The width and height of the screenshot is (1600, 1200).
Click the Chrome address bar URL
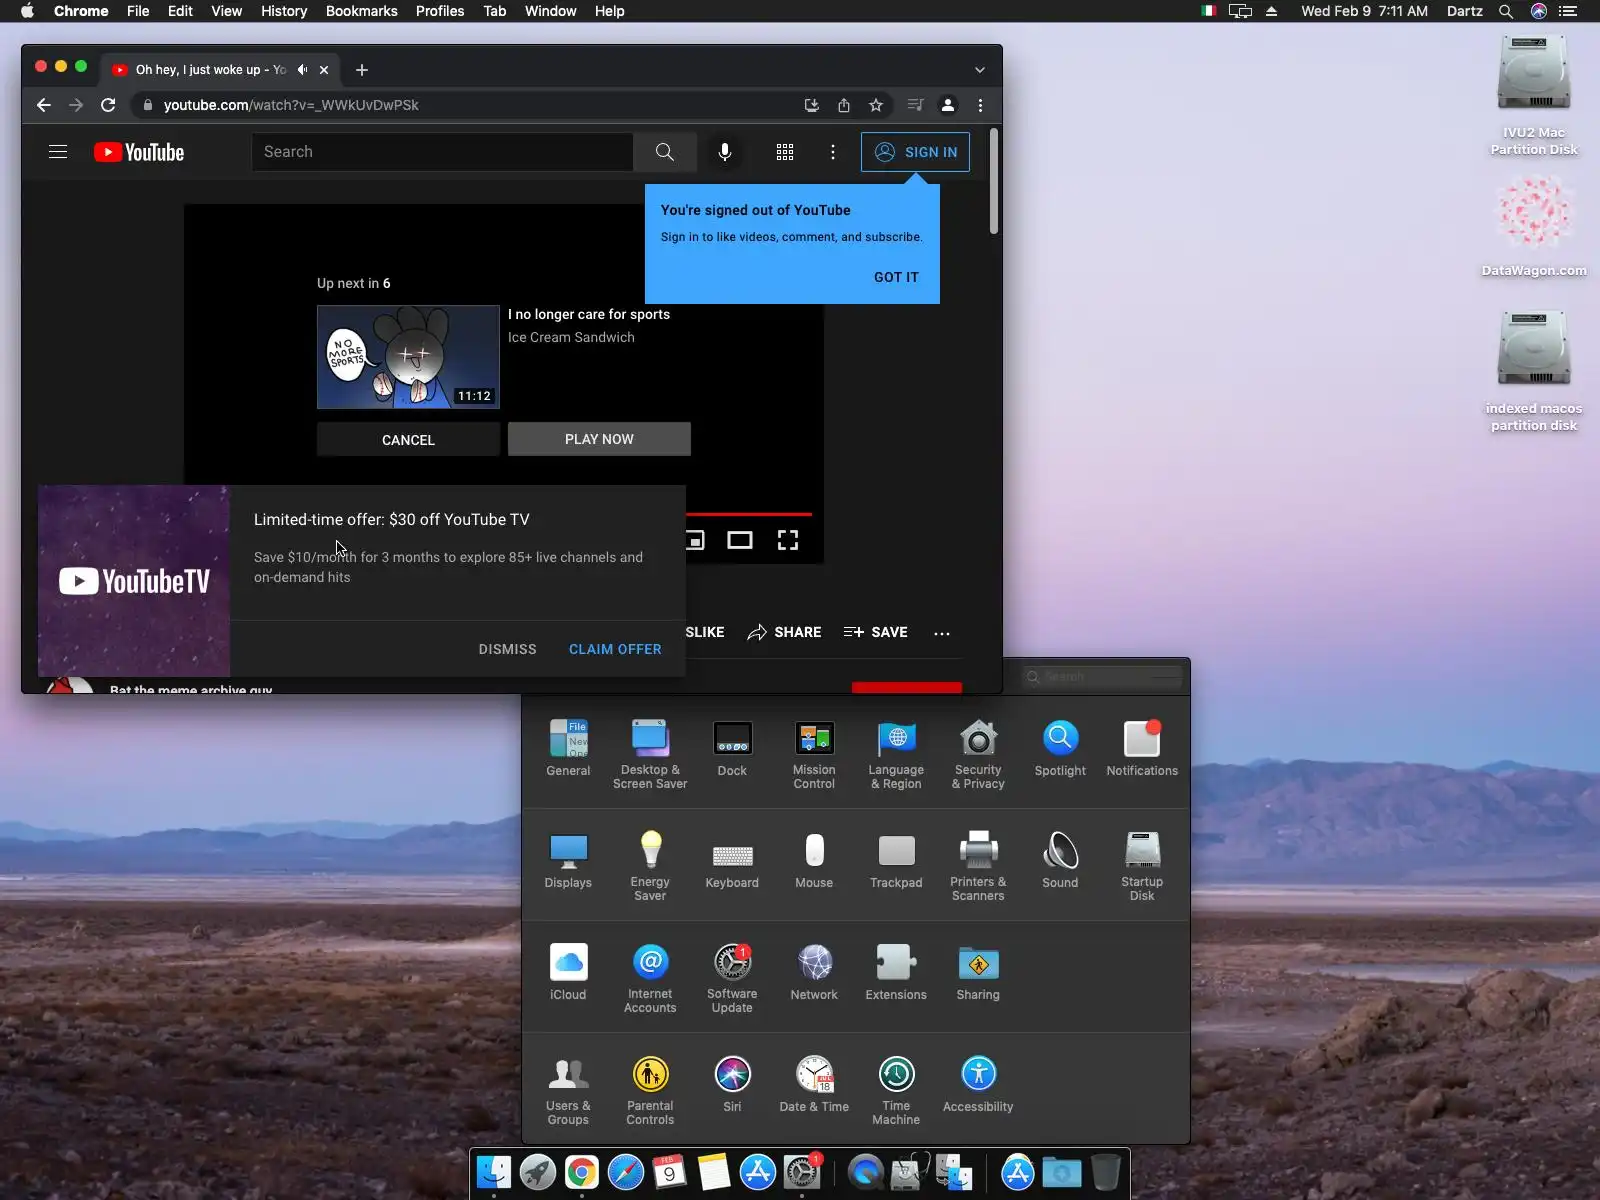click(x=291, y=105)
